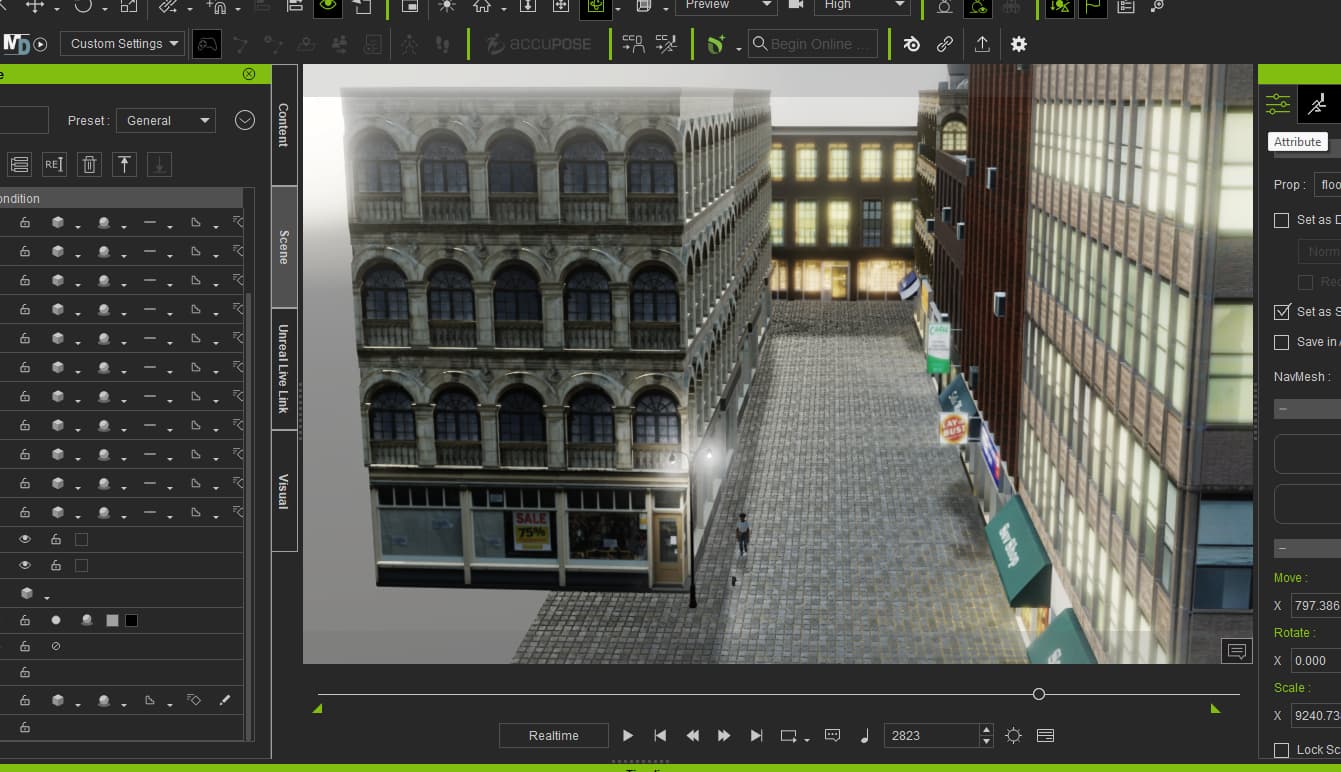The height and width of the screenshot is (772, 1341).
Task: Switch to the Scene tab
Action: tap(284, 247)
